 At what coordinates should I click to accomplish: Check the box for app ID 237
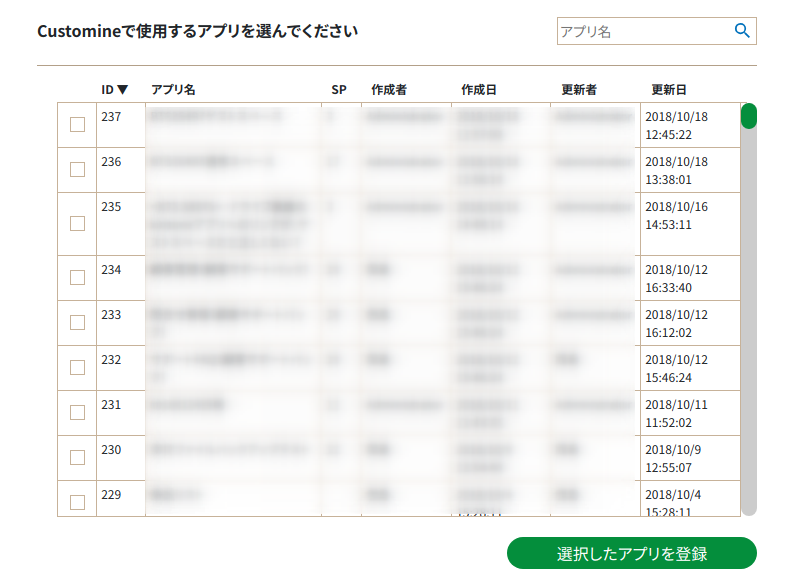[x=77, y=124]
